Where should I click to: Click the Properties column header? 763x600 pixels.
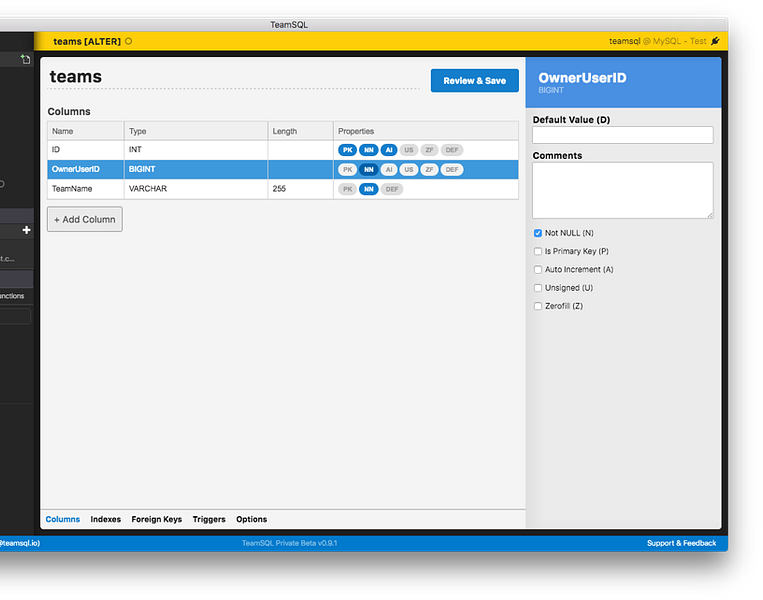[x=426, y=131]
